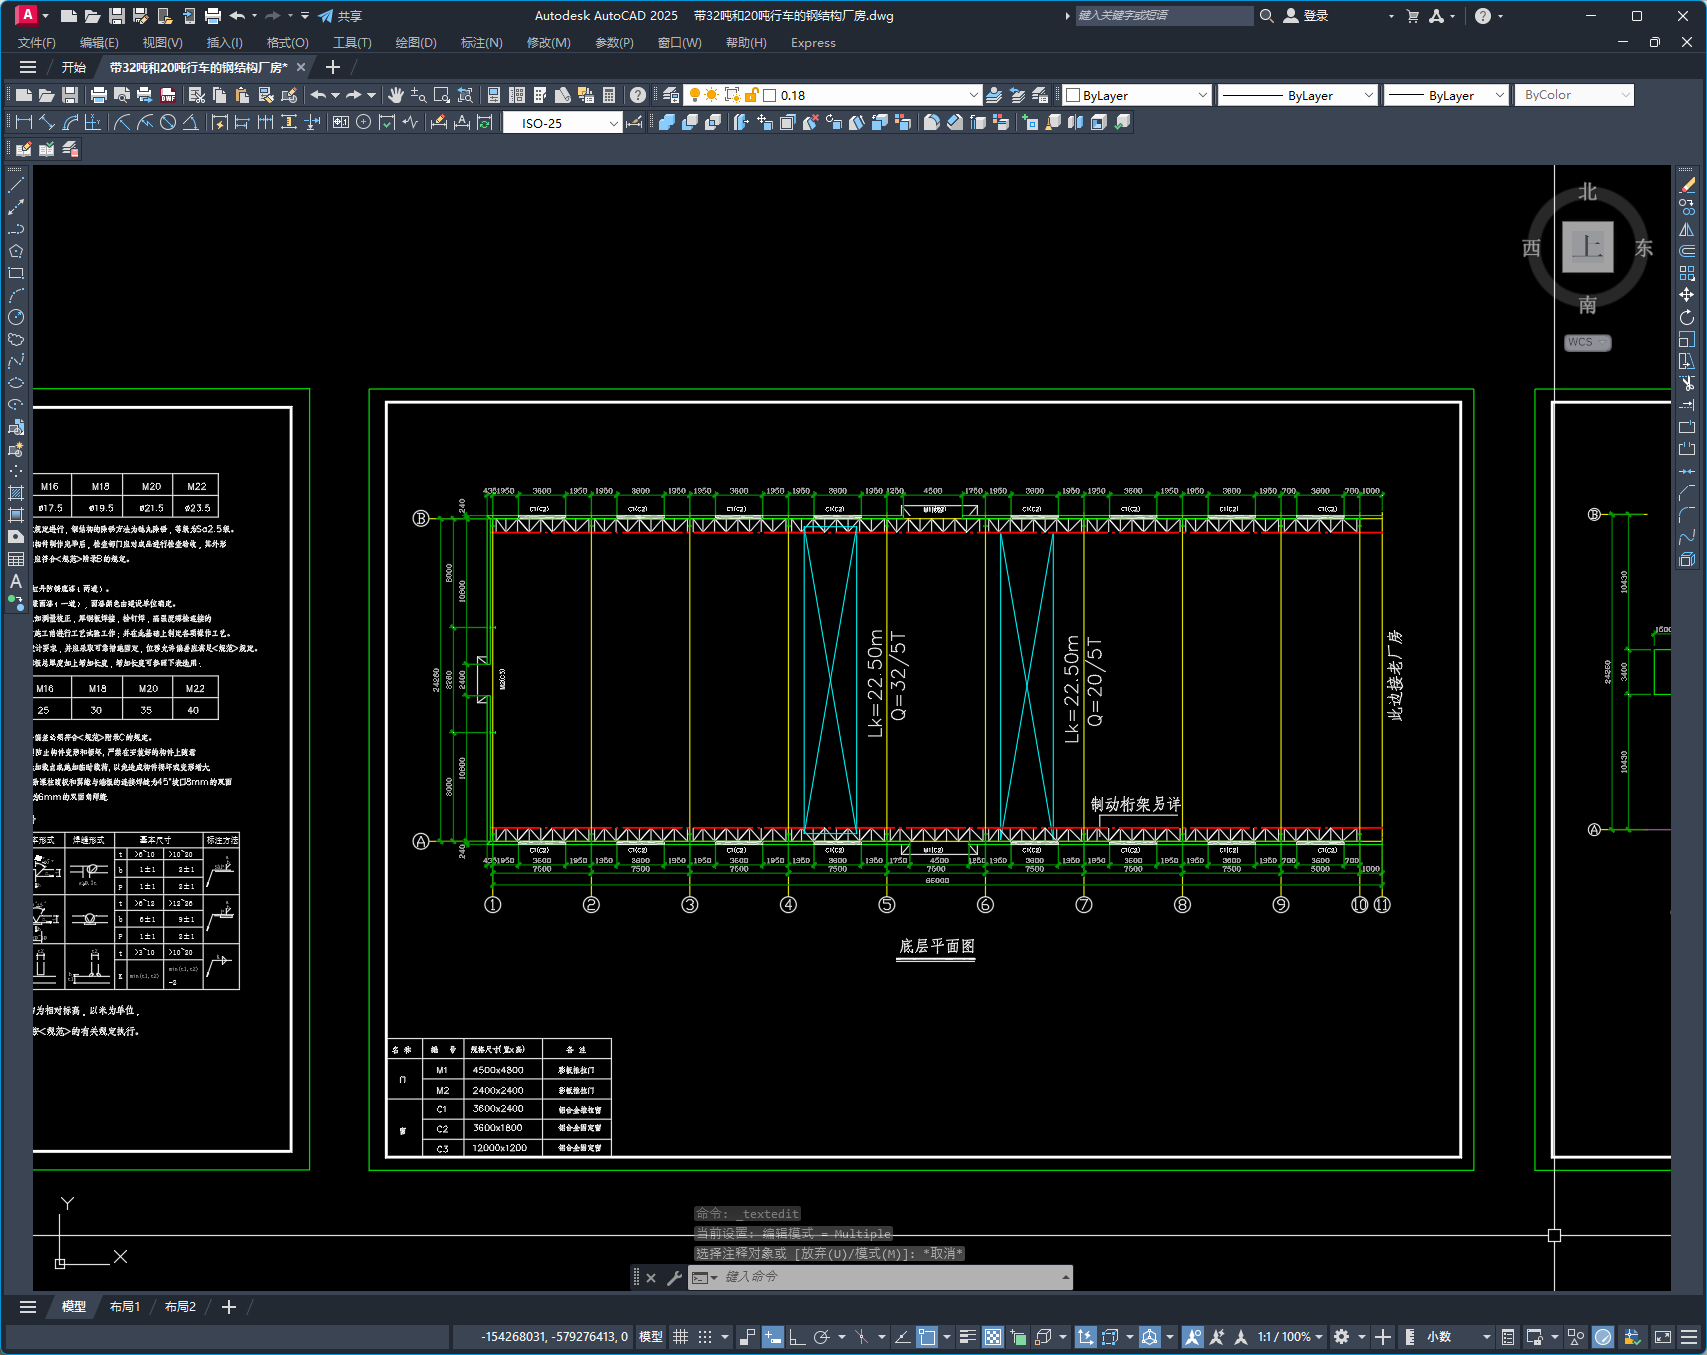Image resolution: width=1707 pixels, height=1355 pixels.
Task: Click the Save icon in standard toolbar
Action: pyautogui.click(x=70, y=95)
